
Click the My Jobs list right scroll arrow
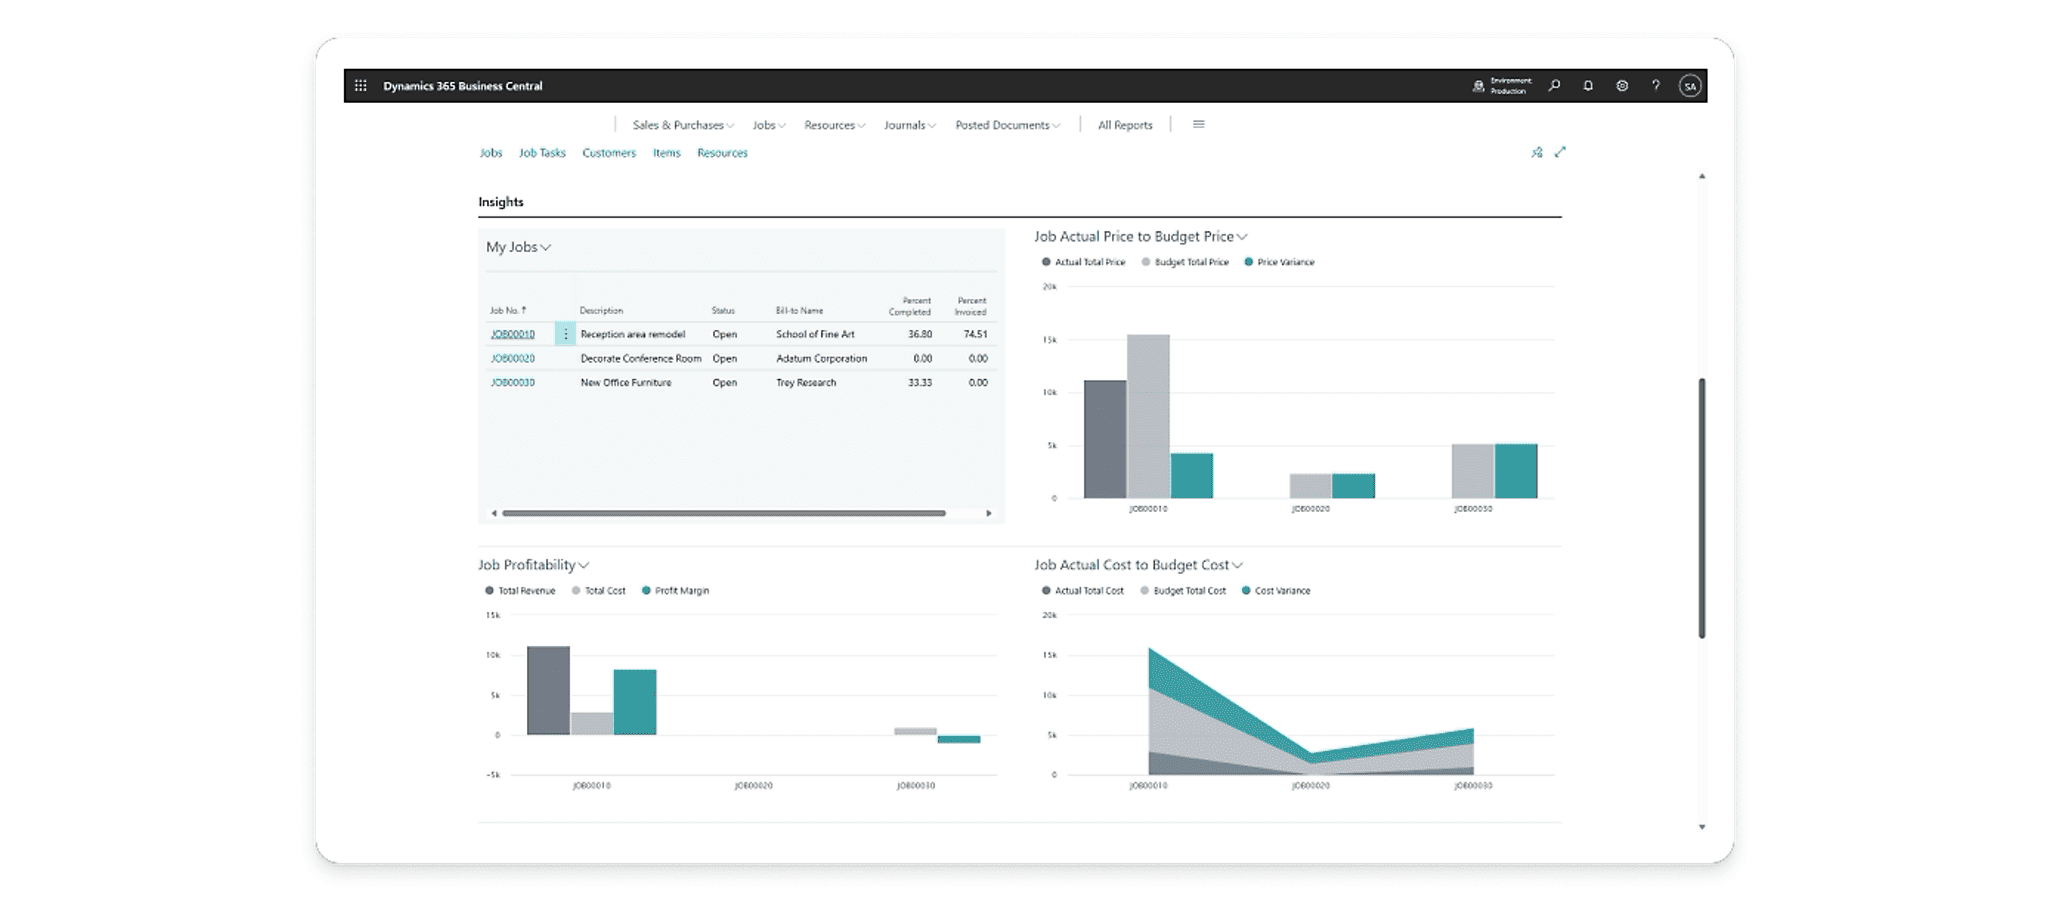pyautogui.click(x=989, y=513)
